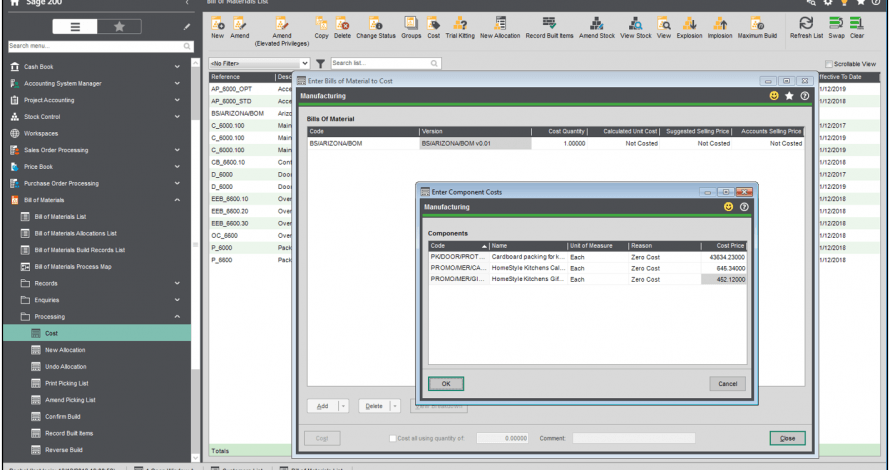Open Record Built Items tool
Viewport: 890px width, 470px height.
pyautogui.click(x=549, y=28)
